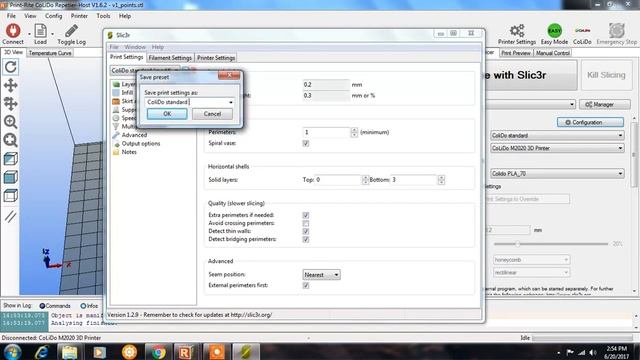The height and width of the screenshot is (360, 640).
Task: Open slicer selection dropdown beside Manager
Action: tap(531, 104)
